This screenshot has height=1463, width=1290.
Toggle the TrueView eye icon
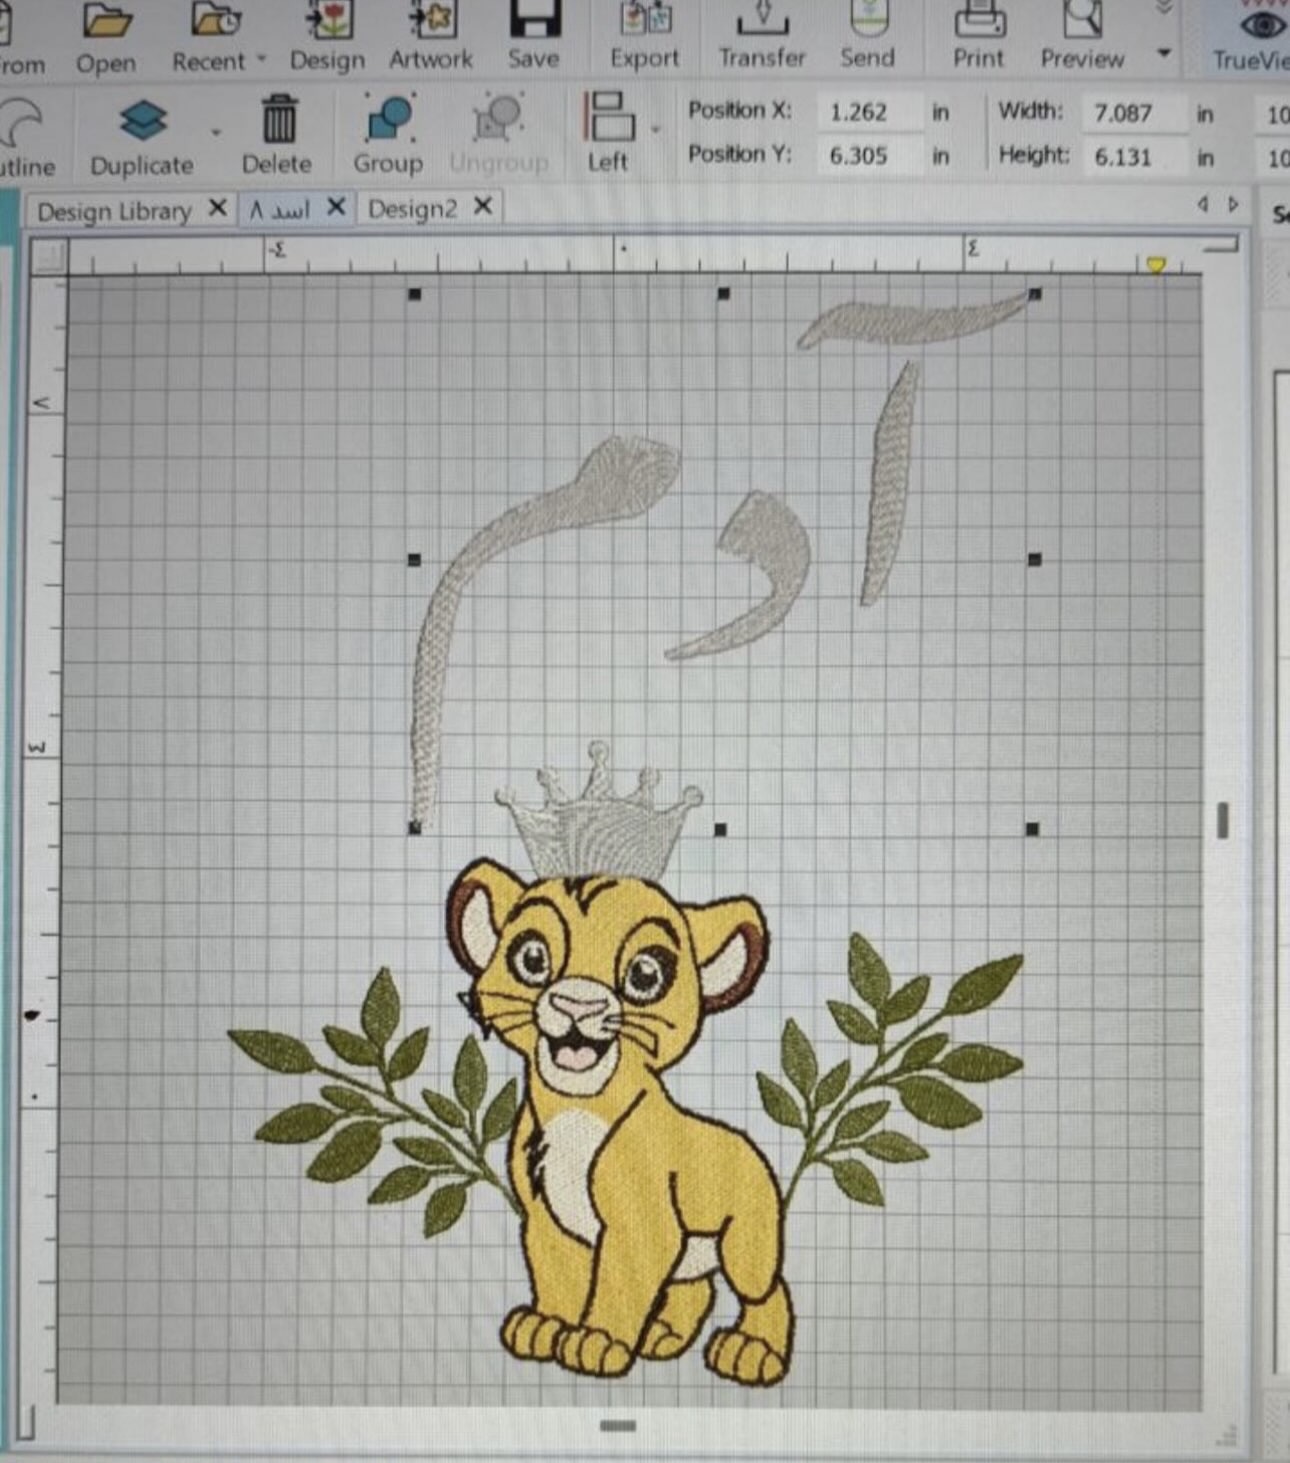(1264, 24)
